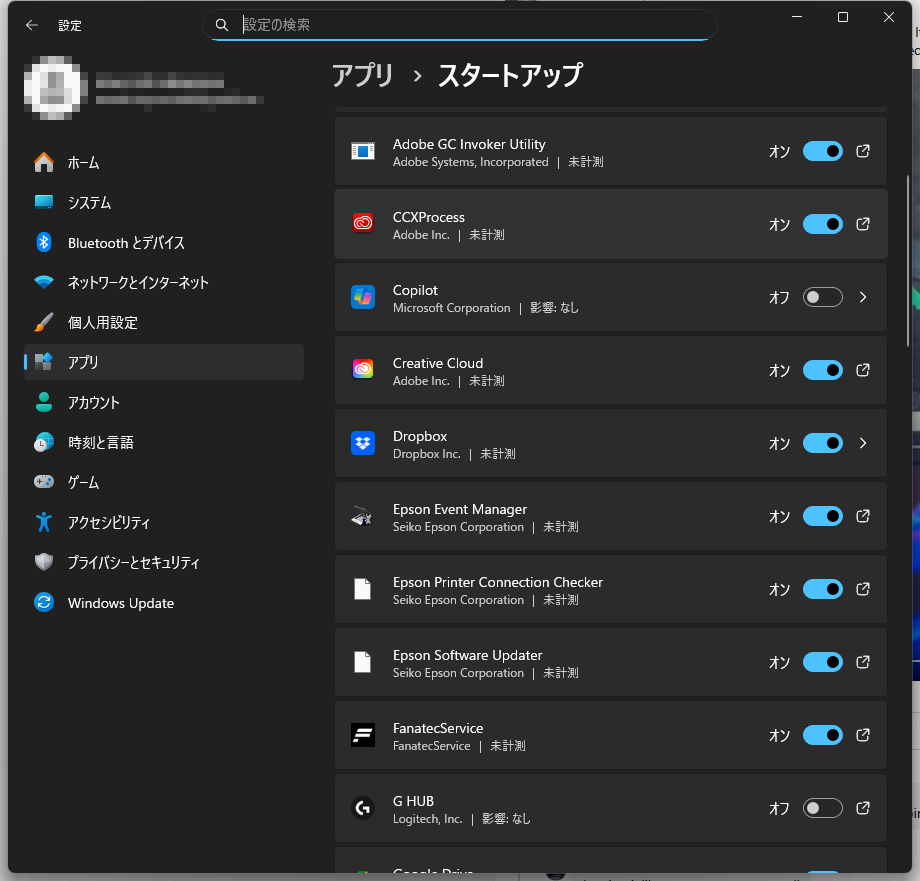Click the ネットワークとインターネット sidebar icon
Viewport: 920px width, 881px height.
coord(43,282)
